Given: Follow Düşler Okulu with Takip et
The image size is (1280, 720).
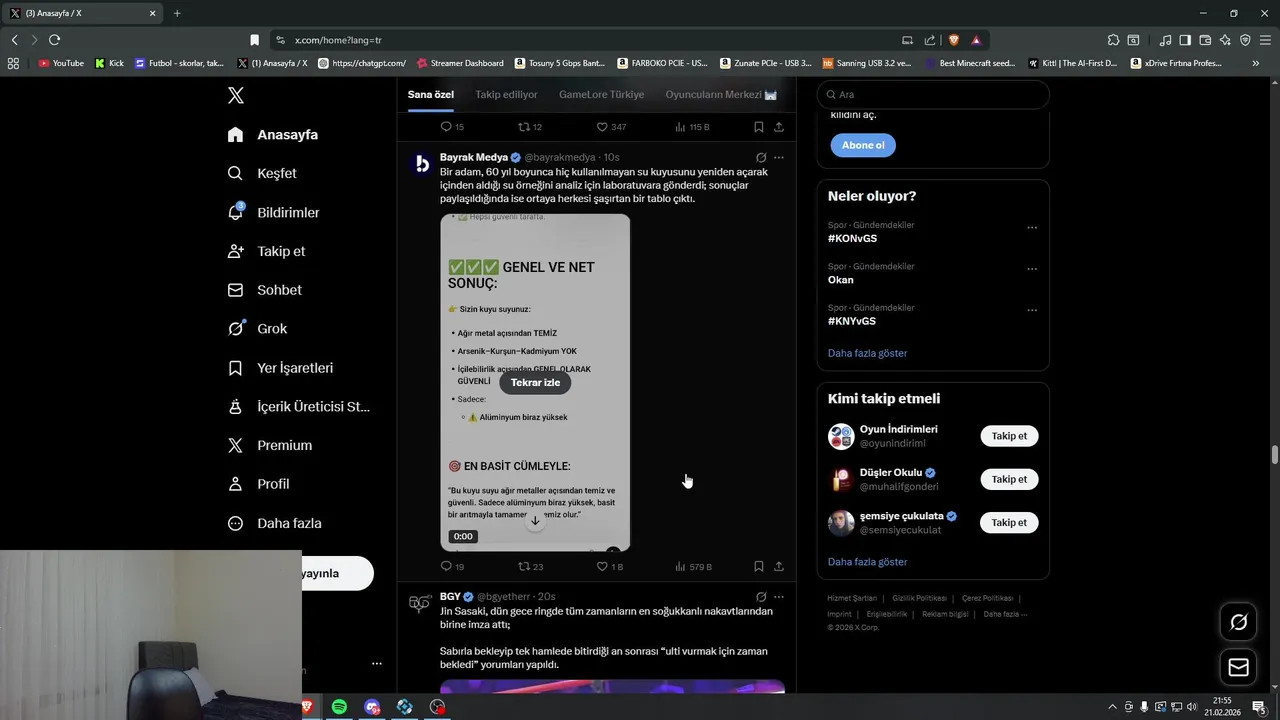Looking at the screenshot, I should 1009,479.
